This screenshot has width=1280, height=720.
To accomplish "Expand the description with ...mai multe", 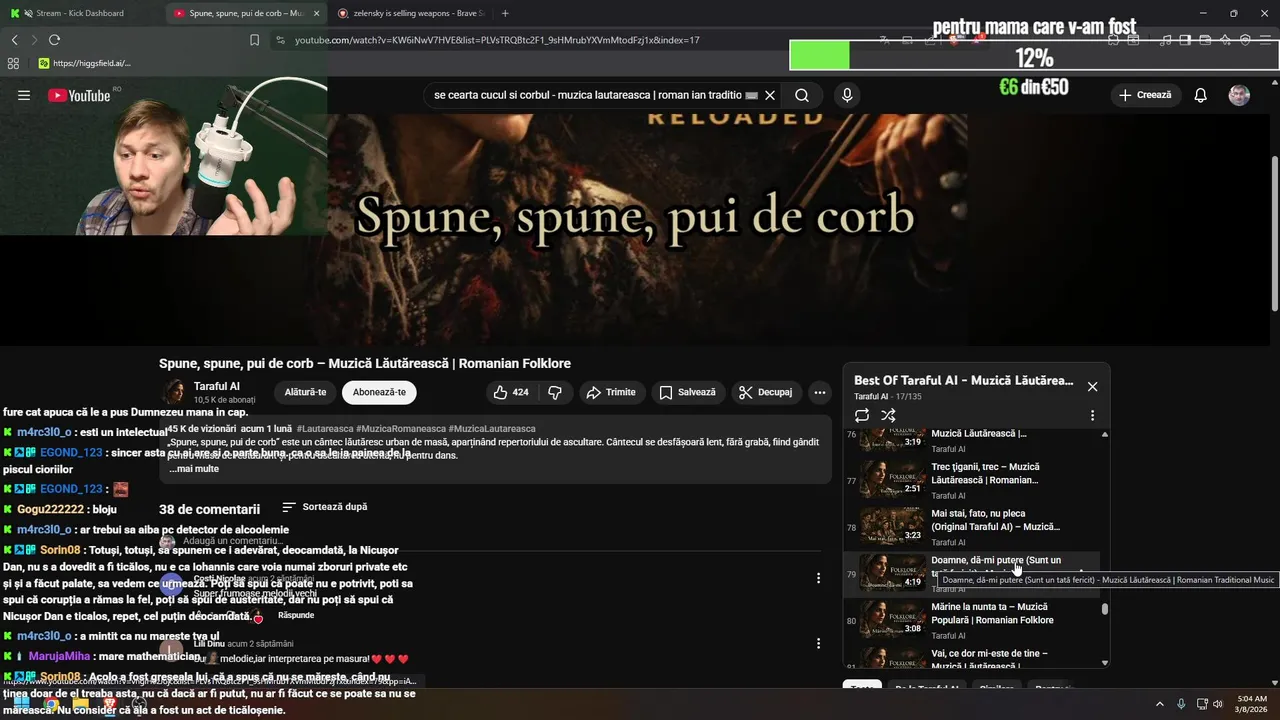I will [x=194, y=468].
